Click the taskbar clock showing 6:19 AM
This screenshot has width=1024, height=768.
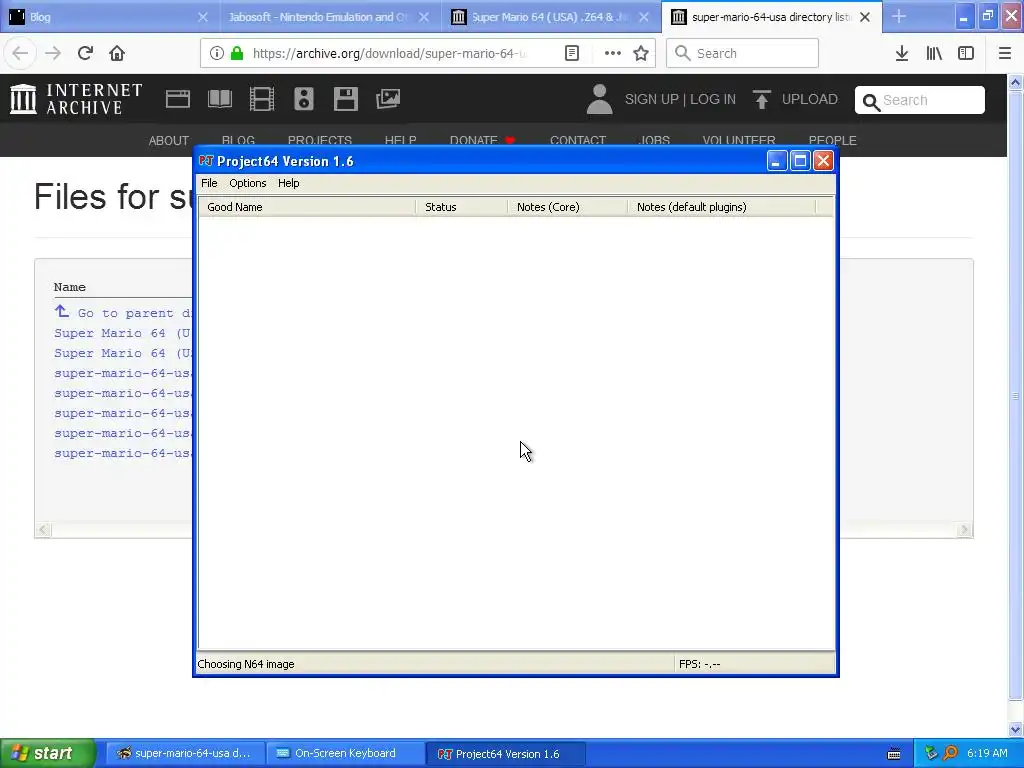[x=987, y=753]
